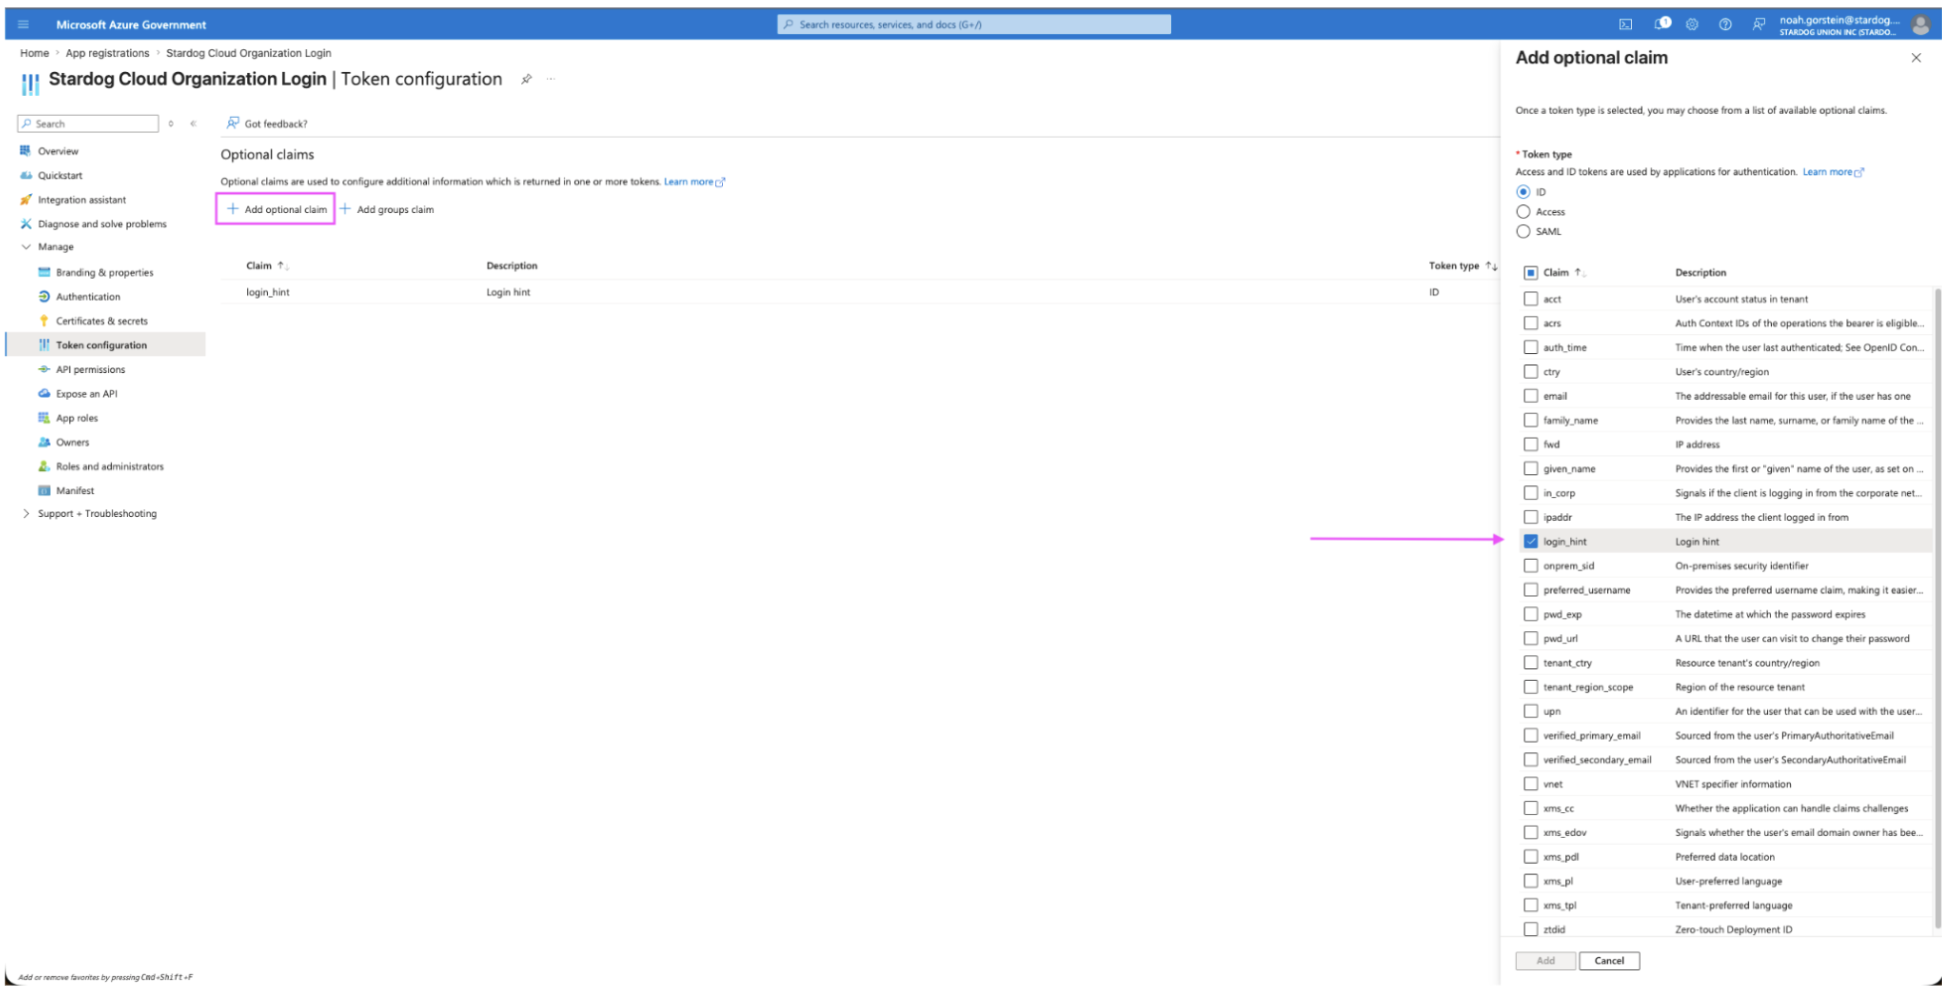Image resolution: width=1948 pixels, height=998 pixels.
Task: Uncheck the login_hint claim checkbox
Action: (1531, 541)
